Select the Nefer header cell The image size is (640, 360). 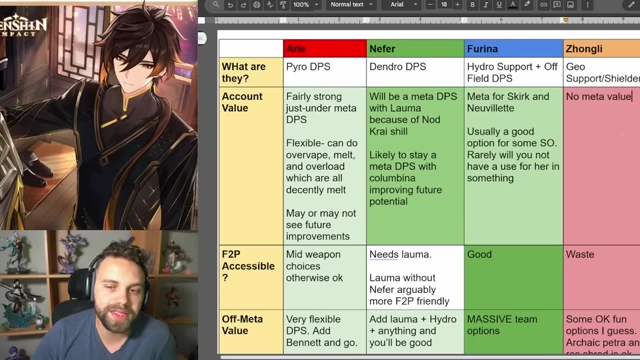[x=415, y=49]
